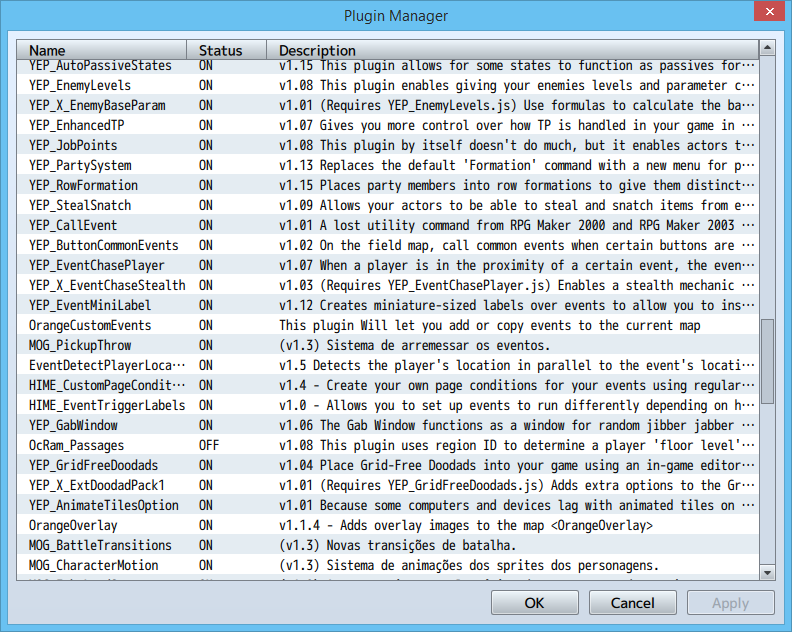Select the OrangeCustomEvents plugin

coord(388,325)
